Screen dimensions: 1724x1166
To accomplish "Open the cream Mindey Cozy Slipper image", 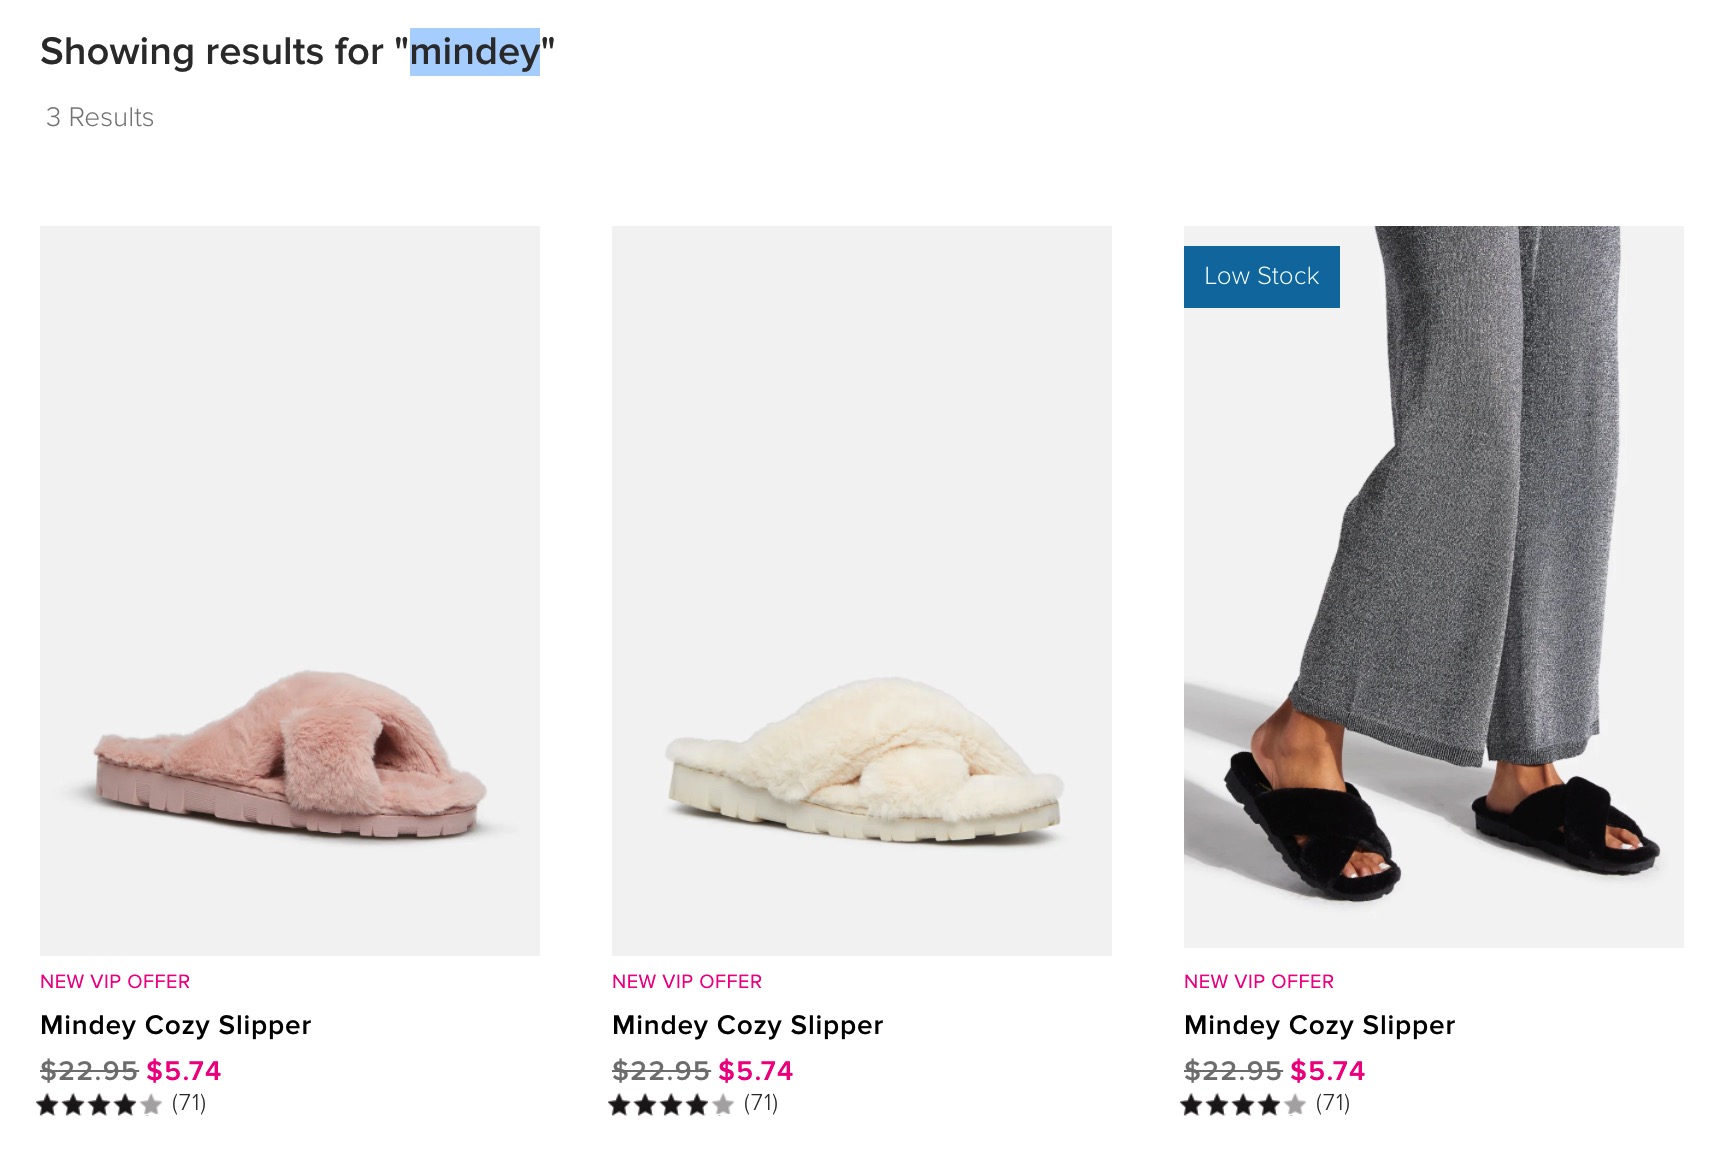I will click(x=862, y=590).
